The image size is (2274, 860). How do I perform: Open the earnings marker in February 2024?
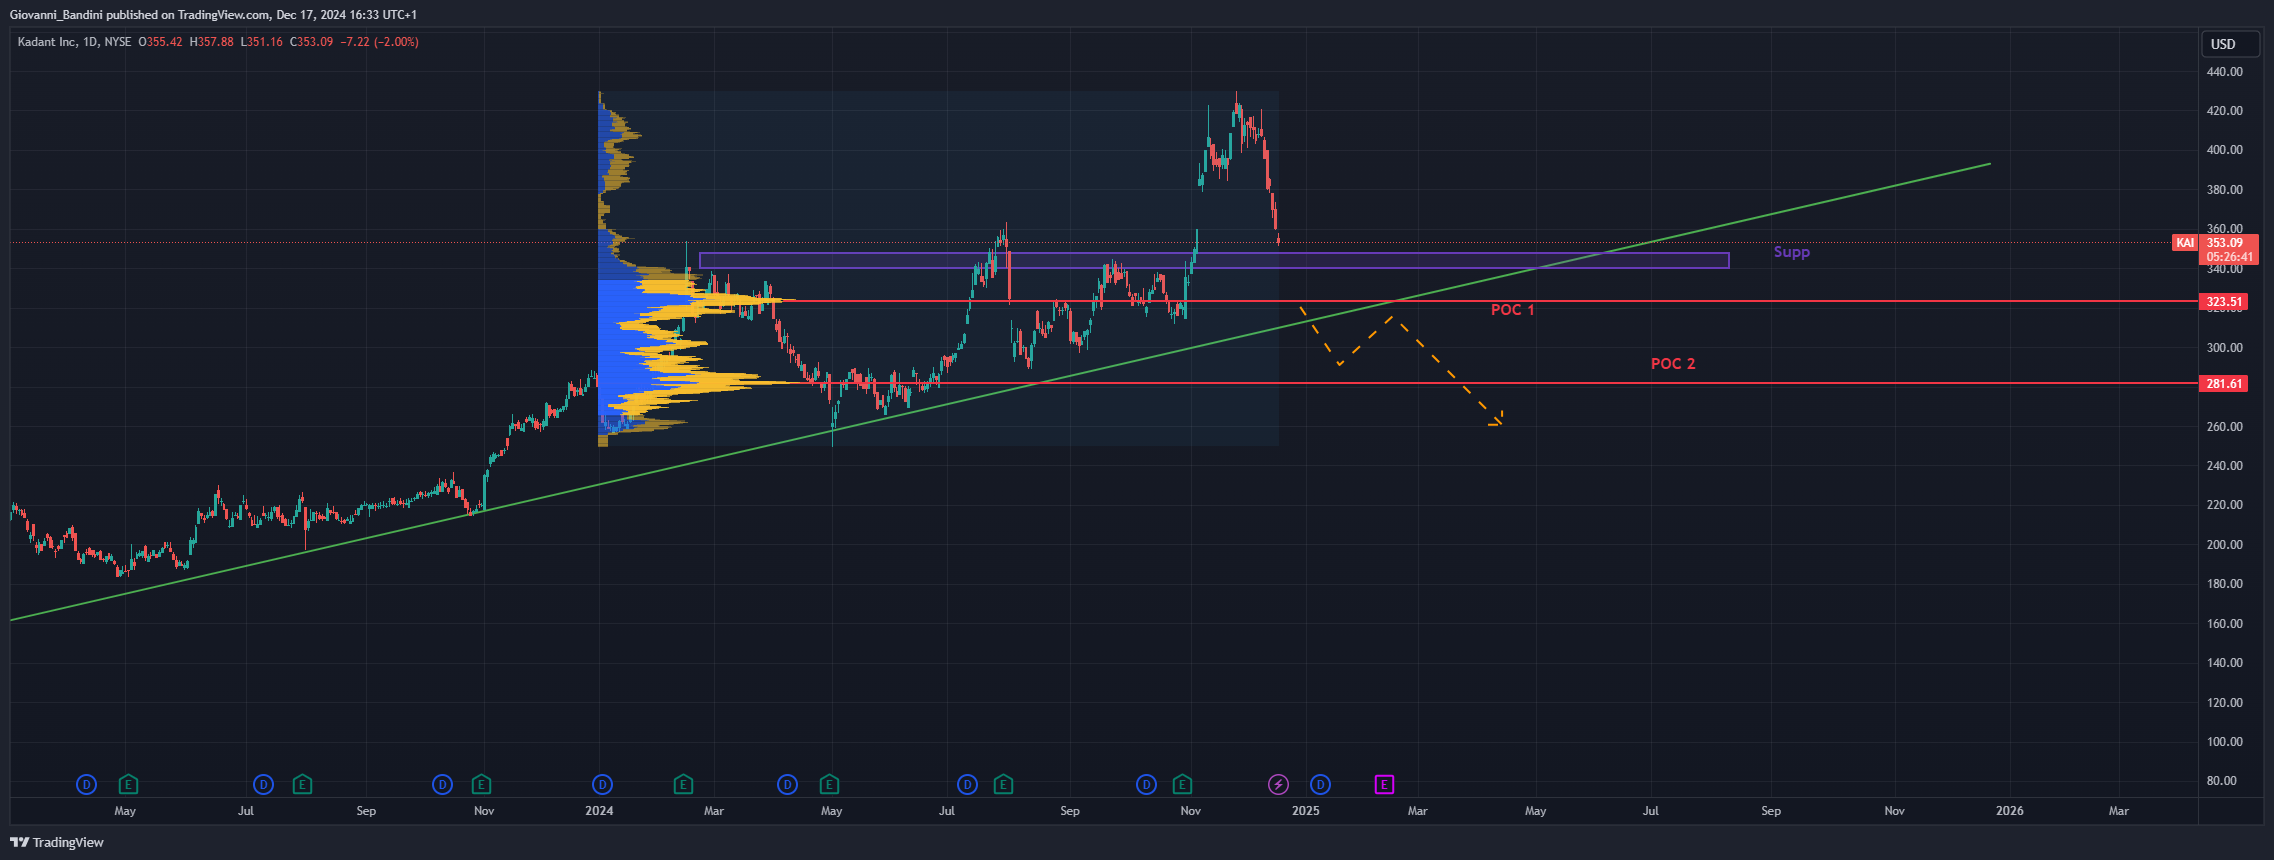click(x=683, y=785)
